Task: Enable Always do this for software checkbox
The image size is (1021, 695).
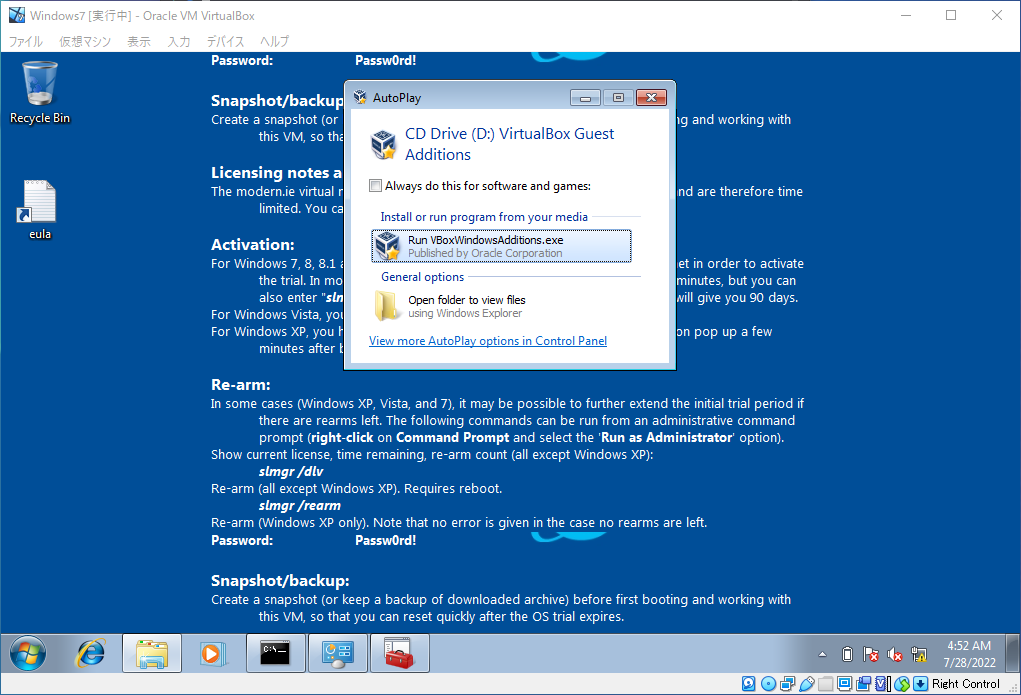Action: (x=376, y=186)
